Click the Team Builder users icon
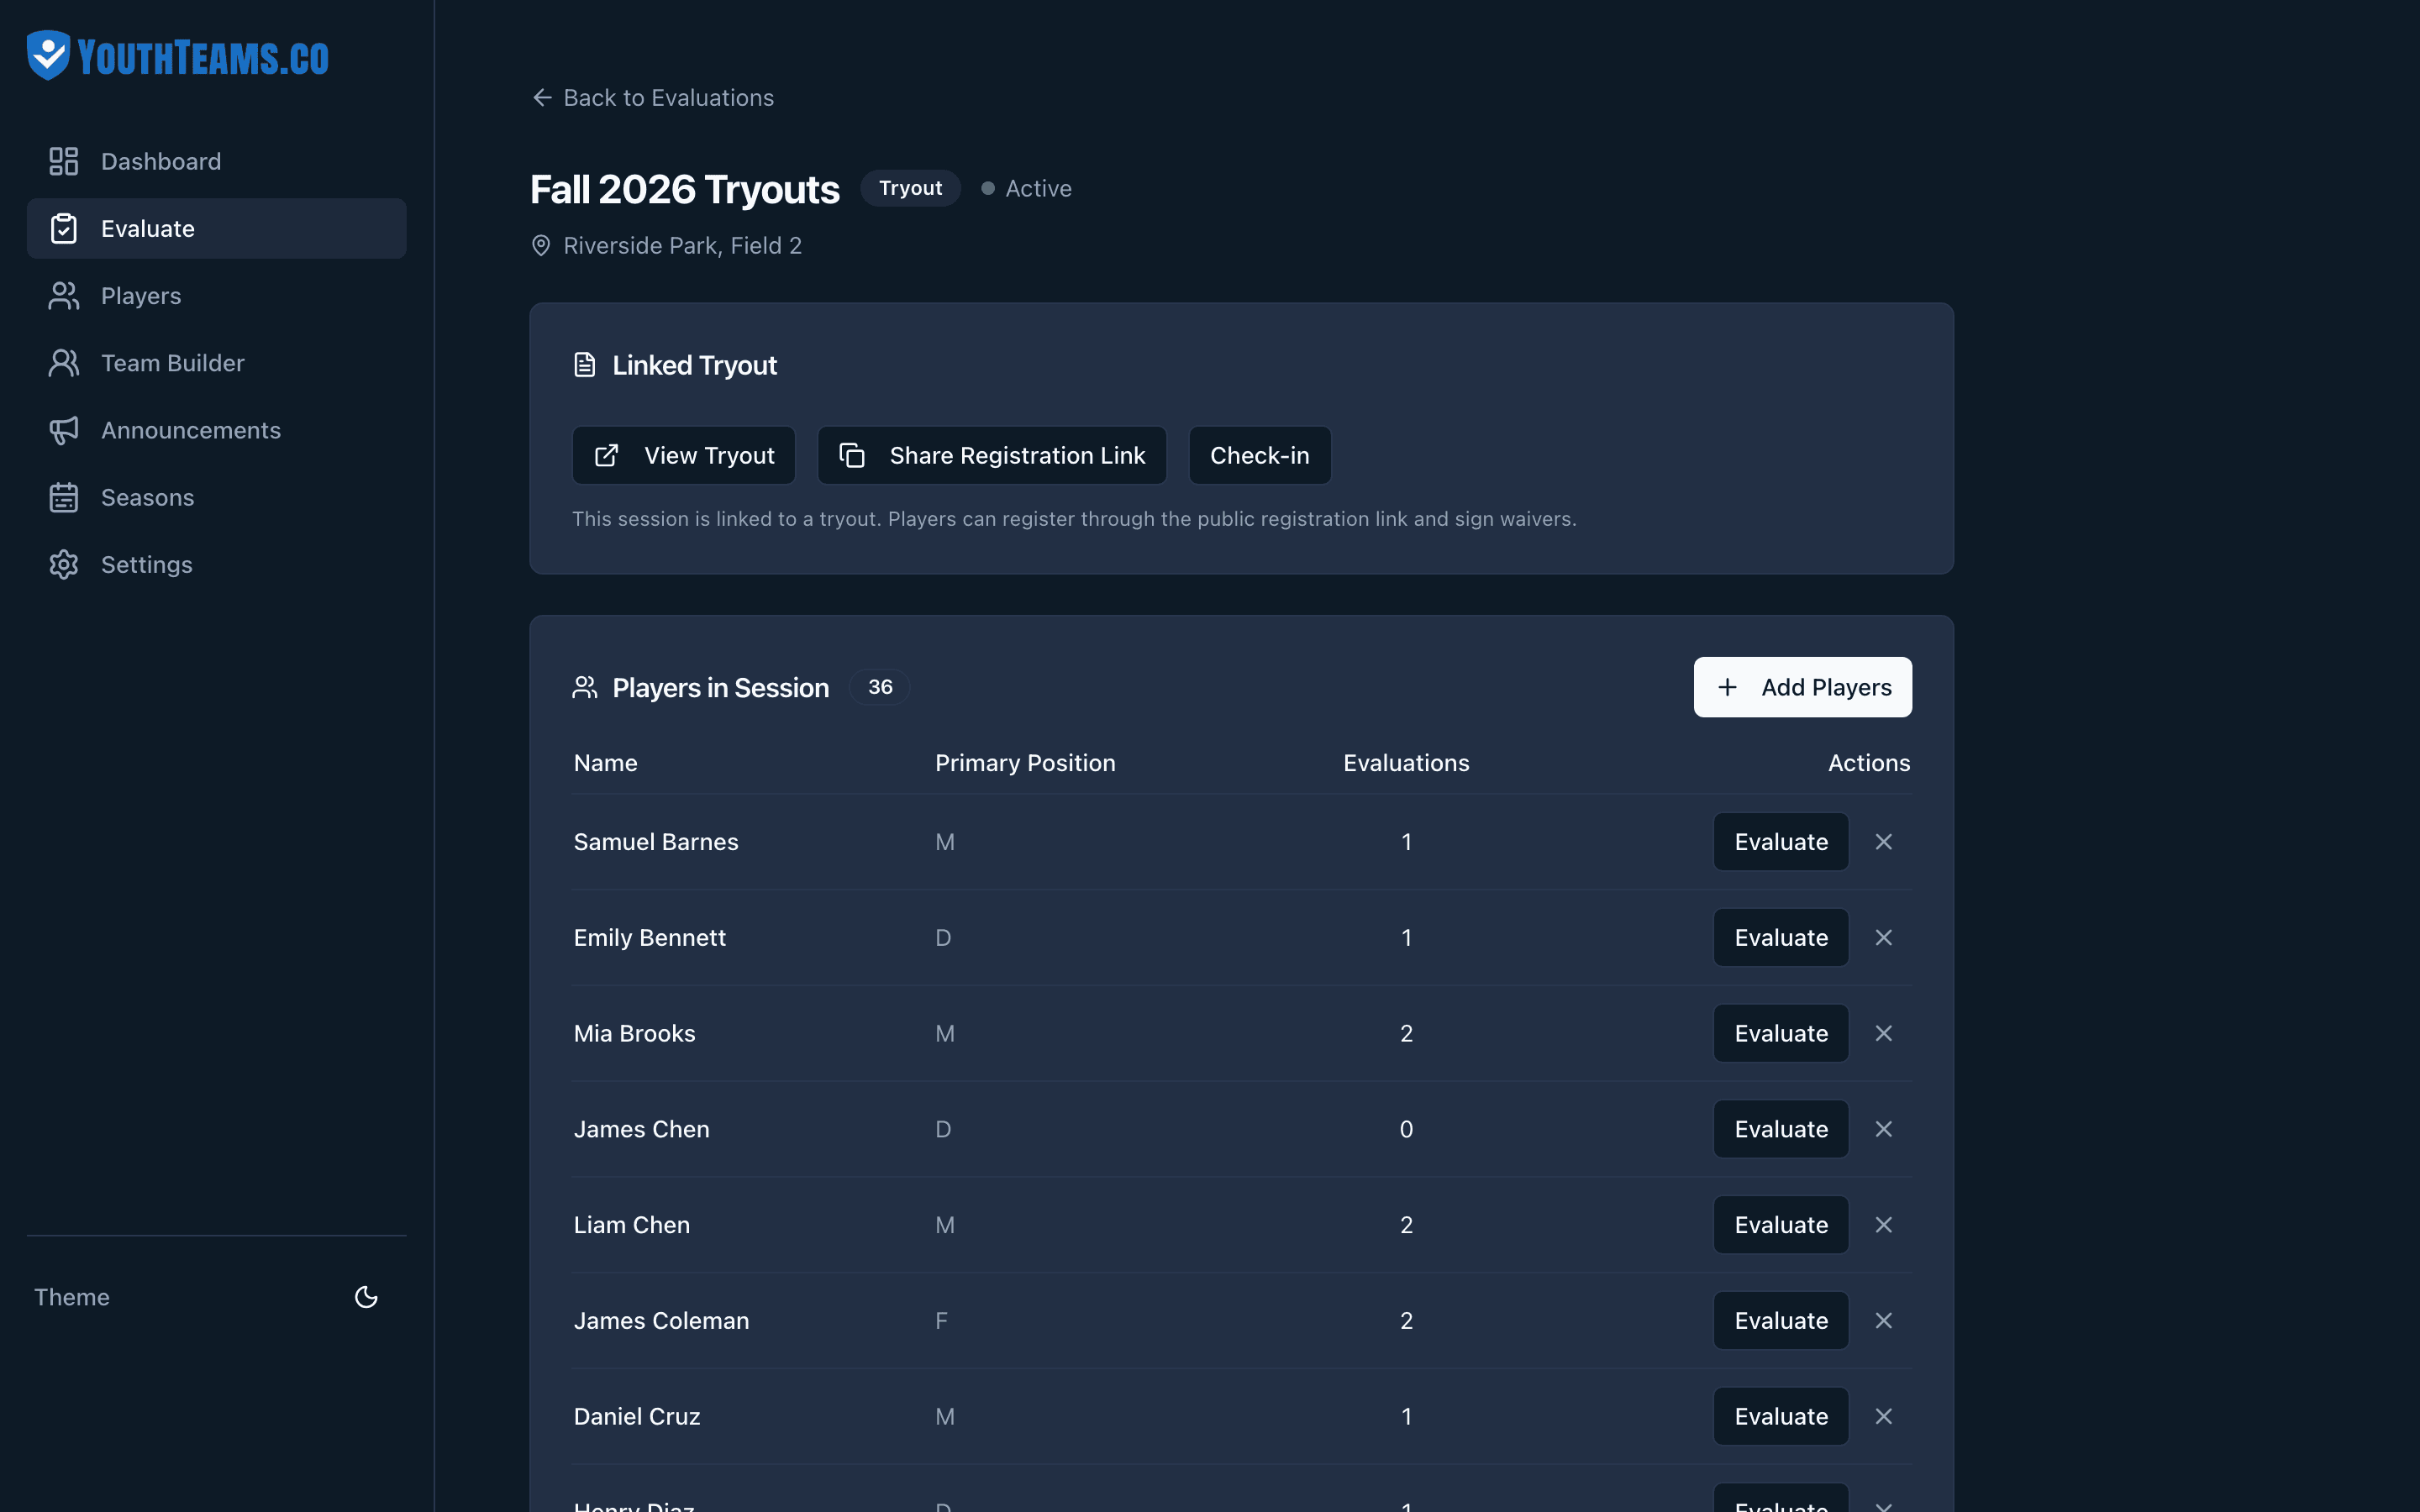 (64, 363)
